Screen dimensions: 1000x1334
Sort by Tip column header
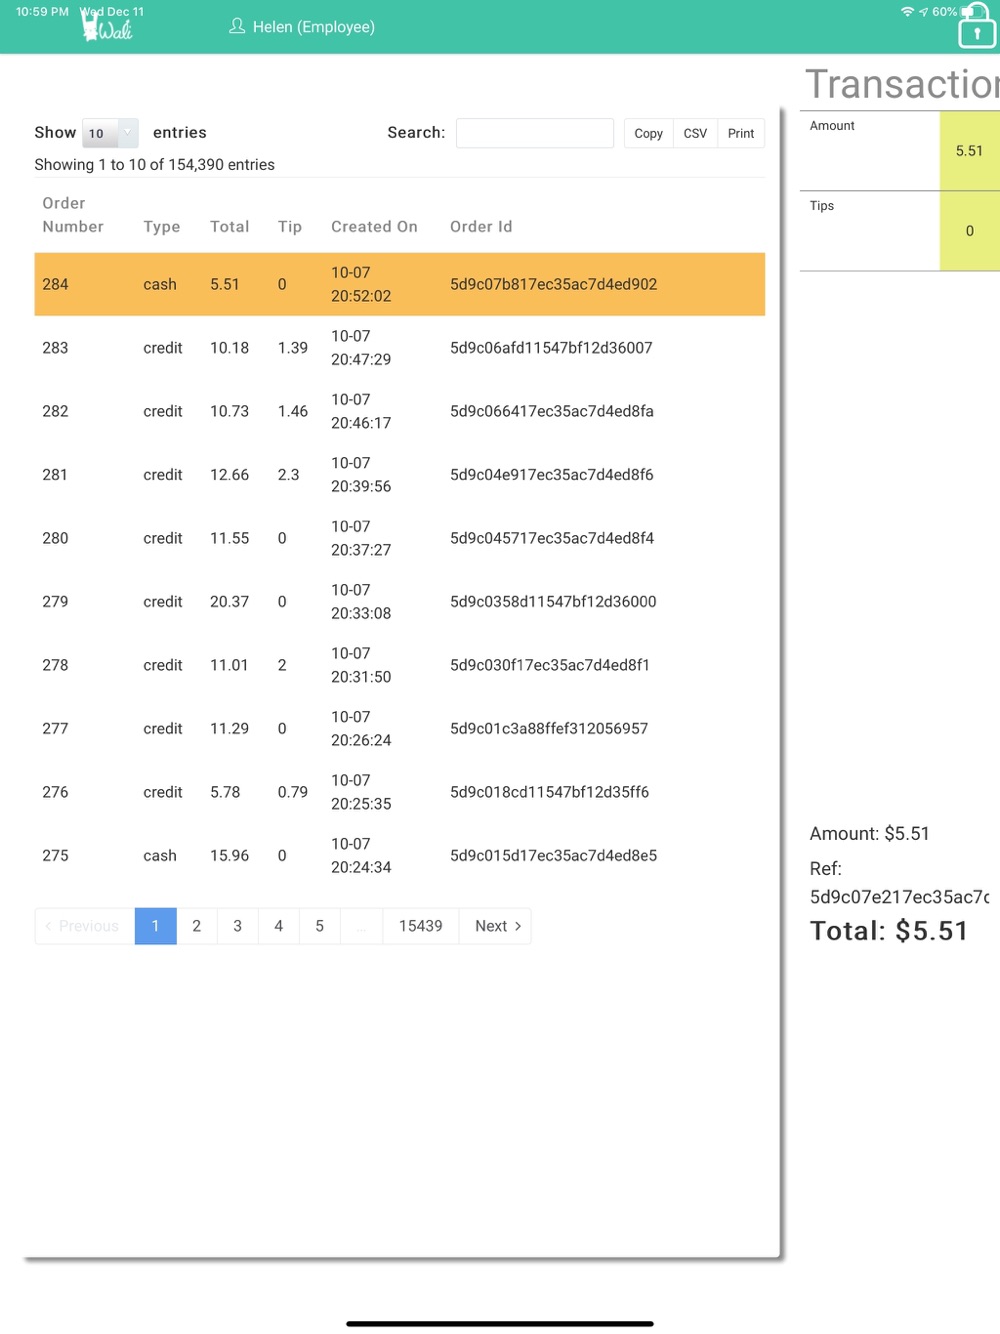(290, 227)
